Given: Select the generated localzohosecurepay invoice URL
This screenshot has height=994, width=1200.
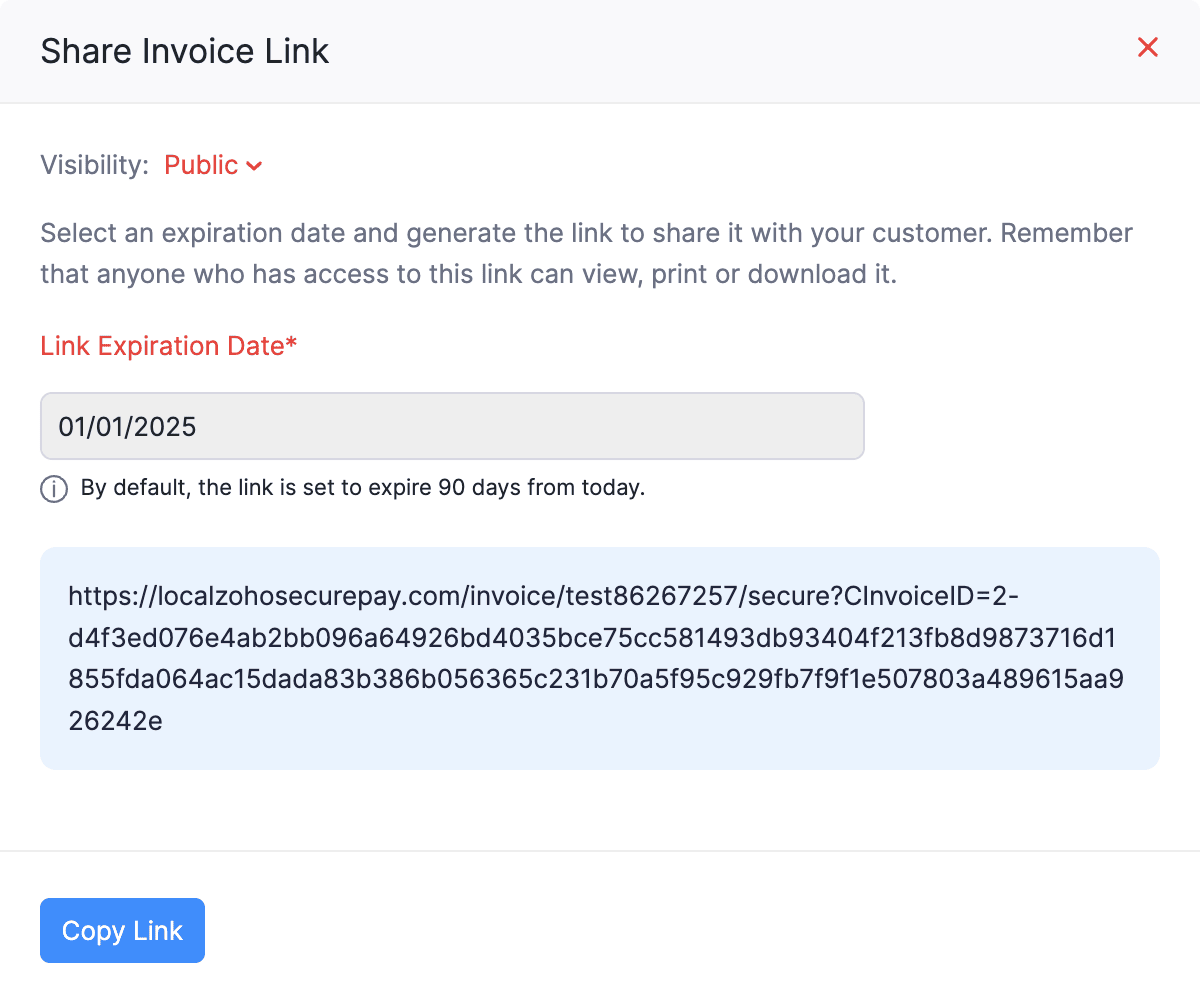Looking at the screenshot, I should tap(598, 657).
